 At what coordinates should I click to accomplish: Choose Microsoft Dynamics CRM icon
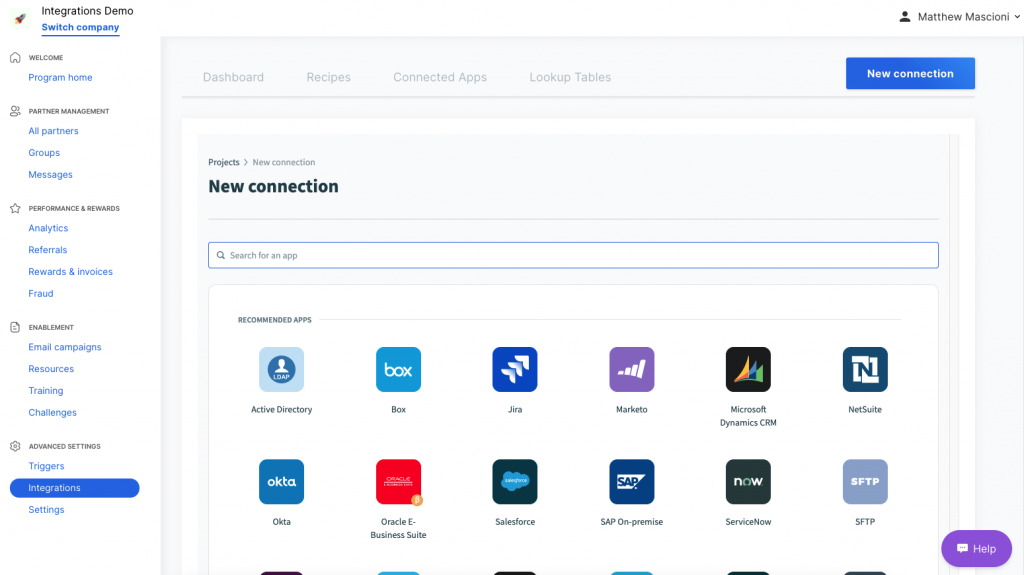pyautogui.click(x=748, y=369)
